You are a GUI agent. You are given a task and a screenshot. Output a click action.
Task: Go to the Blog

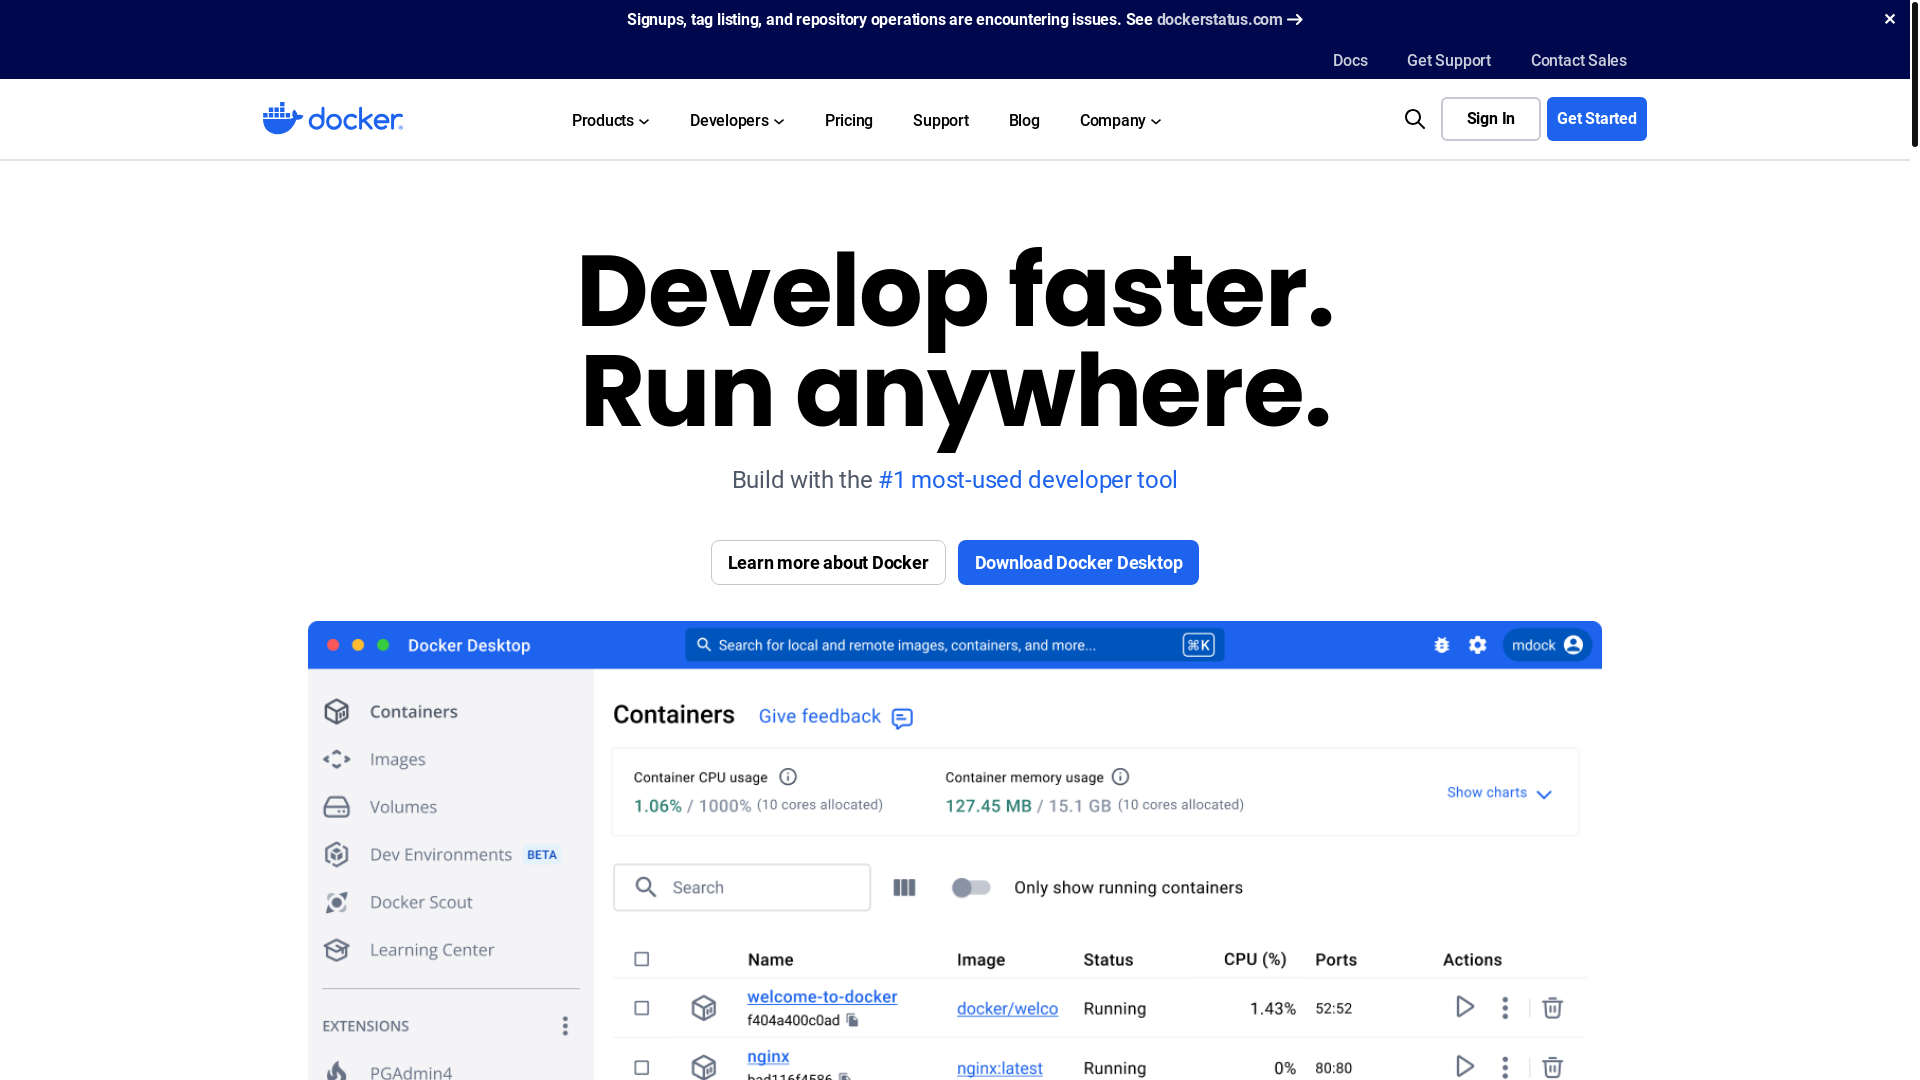coord(1024,121)
